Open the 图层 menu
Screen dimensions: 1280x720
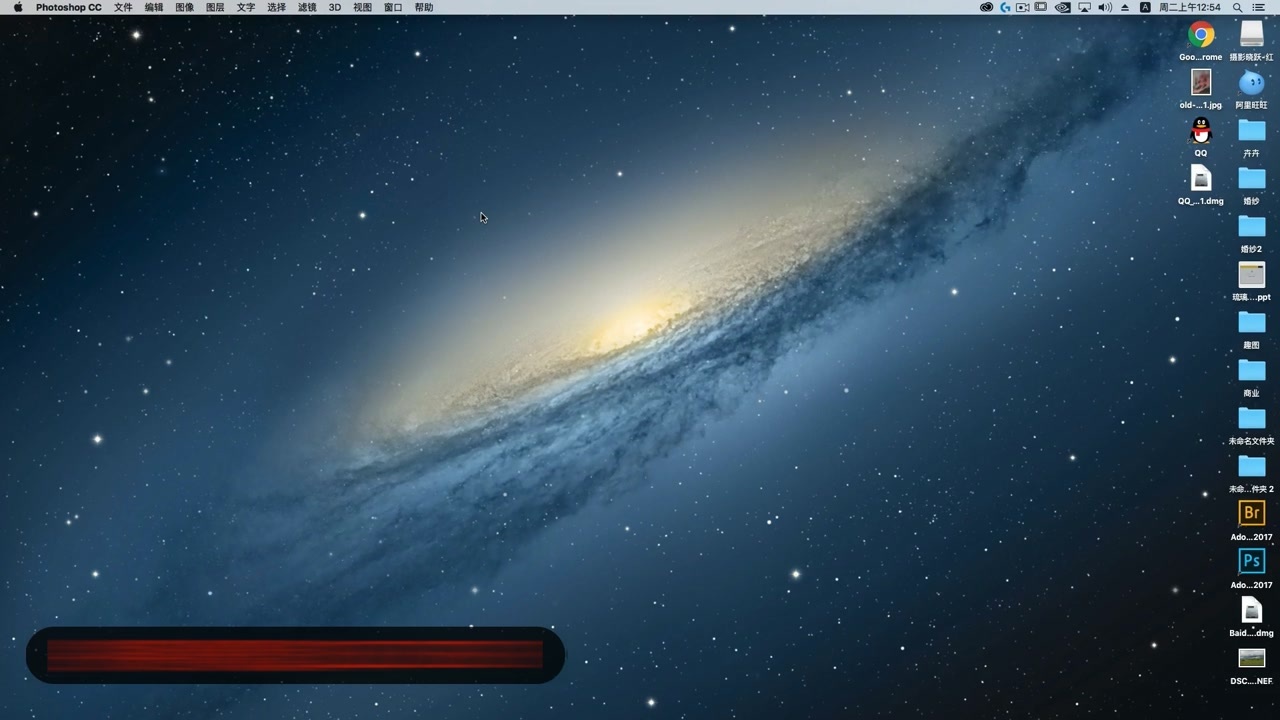215,7
